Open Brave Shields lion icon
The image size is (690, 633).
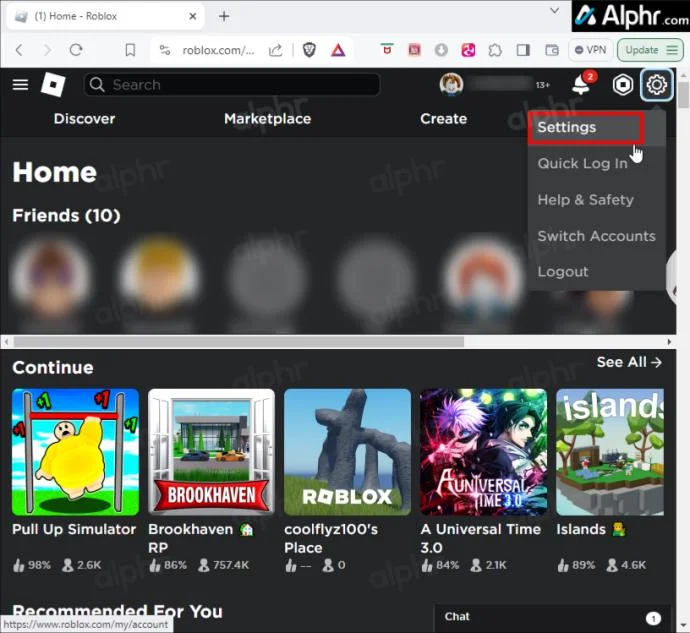click(x=309, y=50)
